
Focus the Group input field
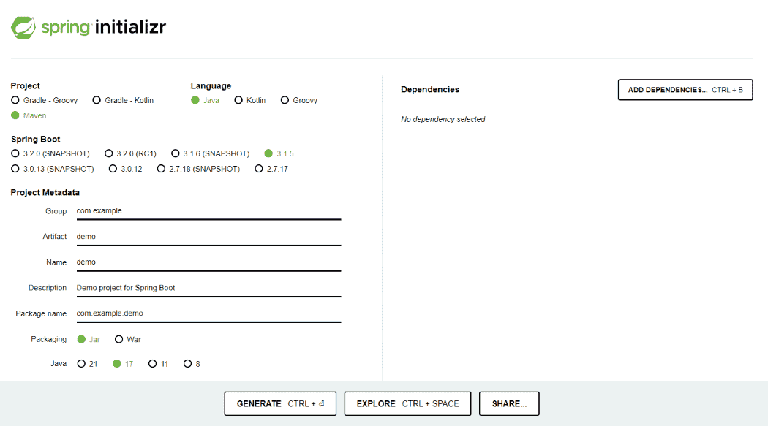209,211
